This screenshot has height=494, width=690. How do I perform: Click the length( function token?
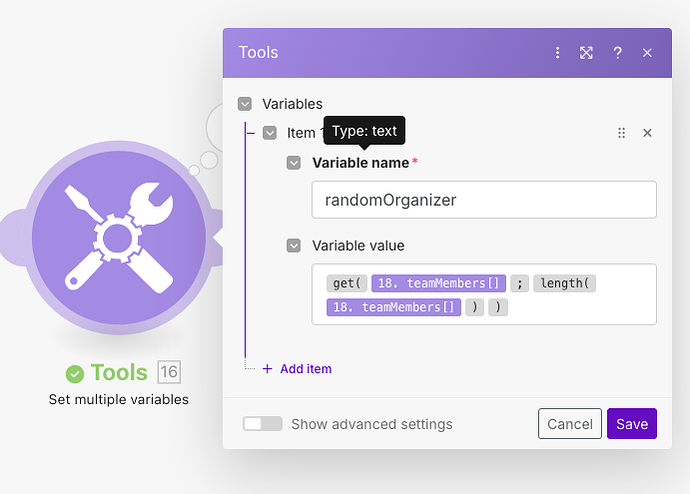tap(564, 283)
